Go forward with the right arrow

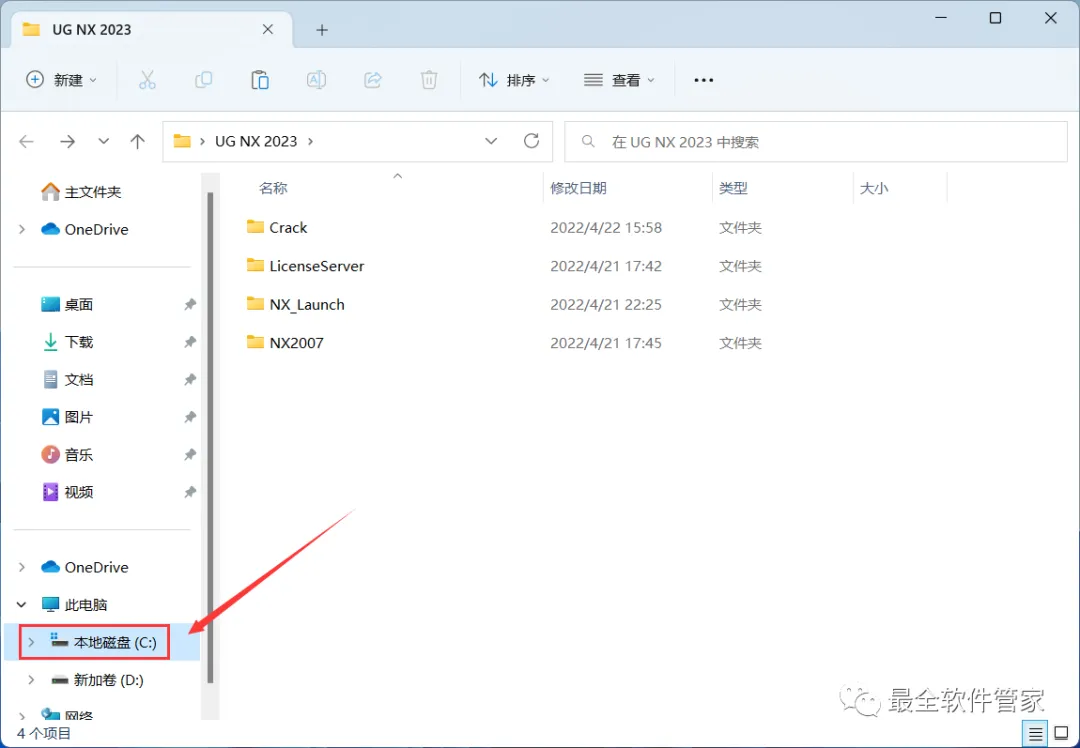(x=67, y=141)
